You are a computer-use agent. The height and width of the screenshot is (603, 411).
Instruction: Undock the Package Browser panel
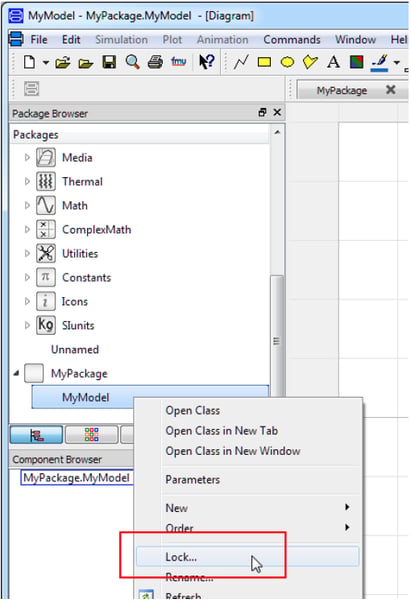262,112
